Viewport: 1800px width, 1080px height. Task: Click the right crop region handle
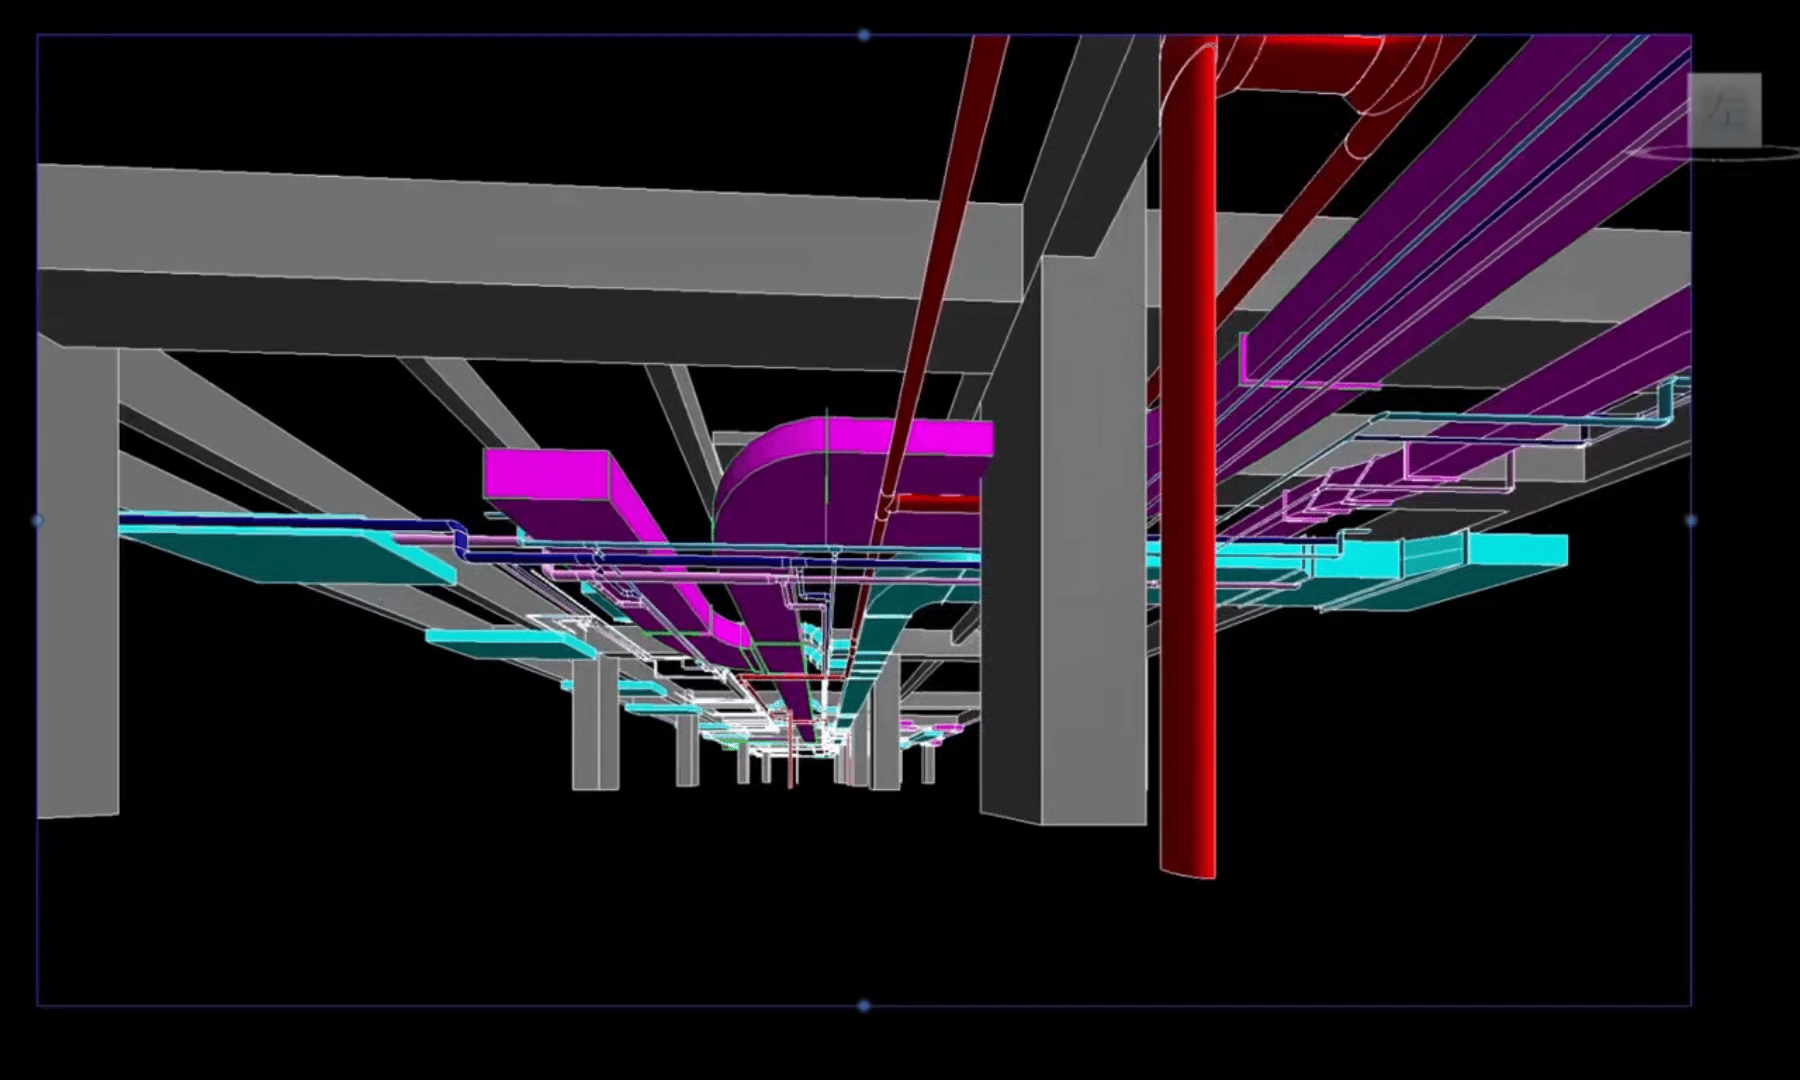(1691, 520)
